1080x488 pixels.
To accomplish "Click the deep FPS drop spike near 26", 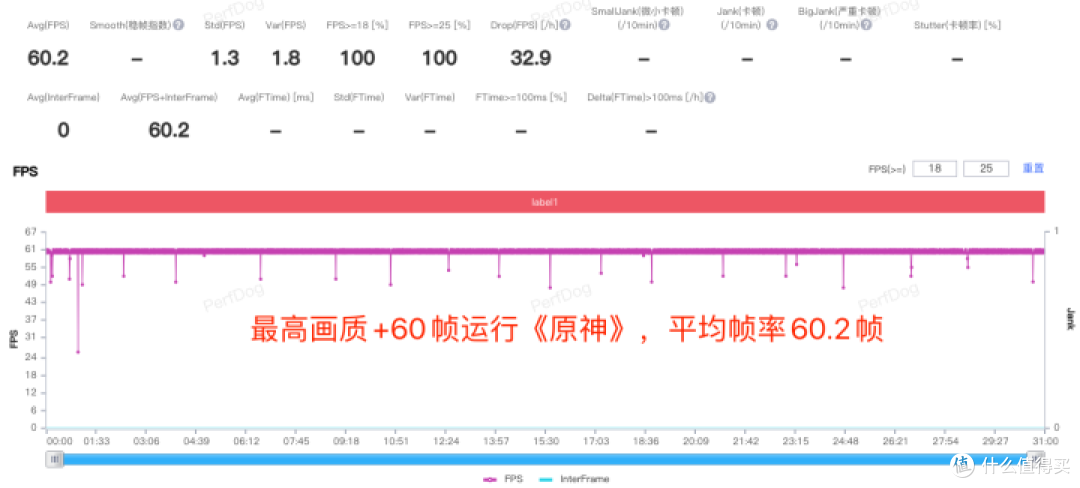I will [78, 351].
